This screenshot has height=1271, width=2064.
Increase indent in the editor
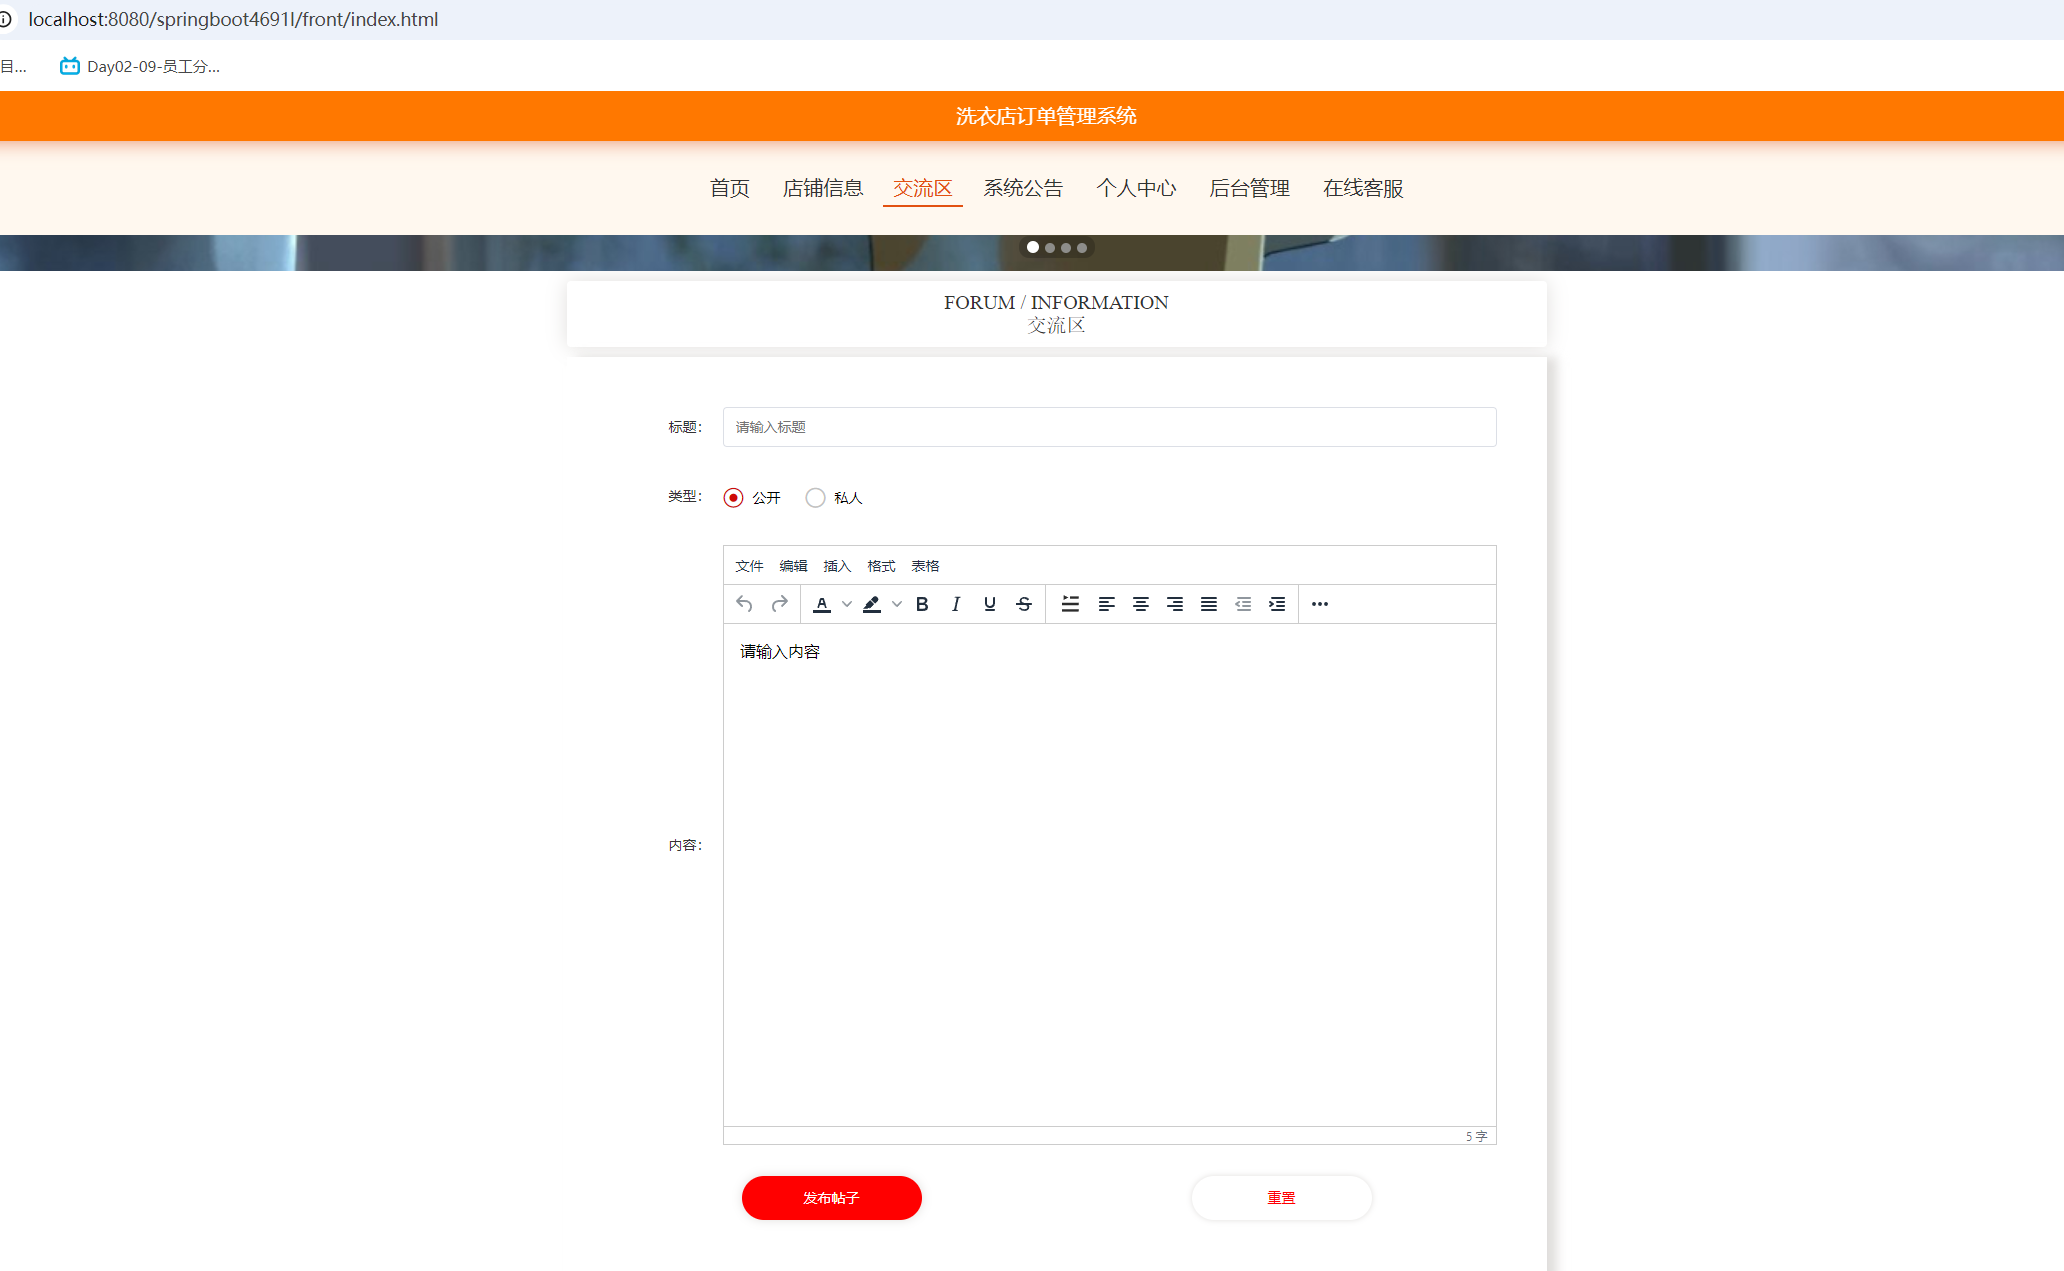click(x=1277, y=604)
